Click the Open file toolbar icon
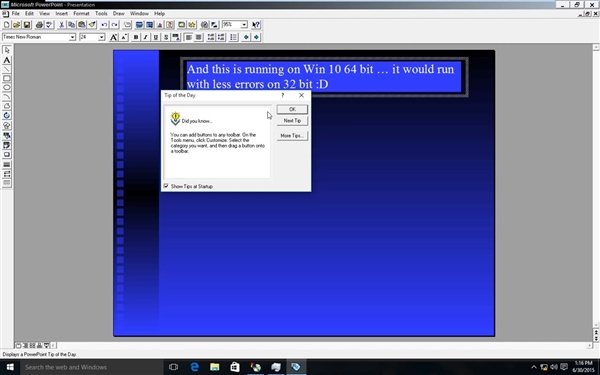600x375 pixels. tap(16, 25)
